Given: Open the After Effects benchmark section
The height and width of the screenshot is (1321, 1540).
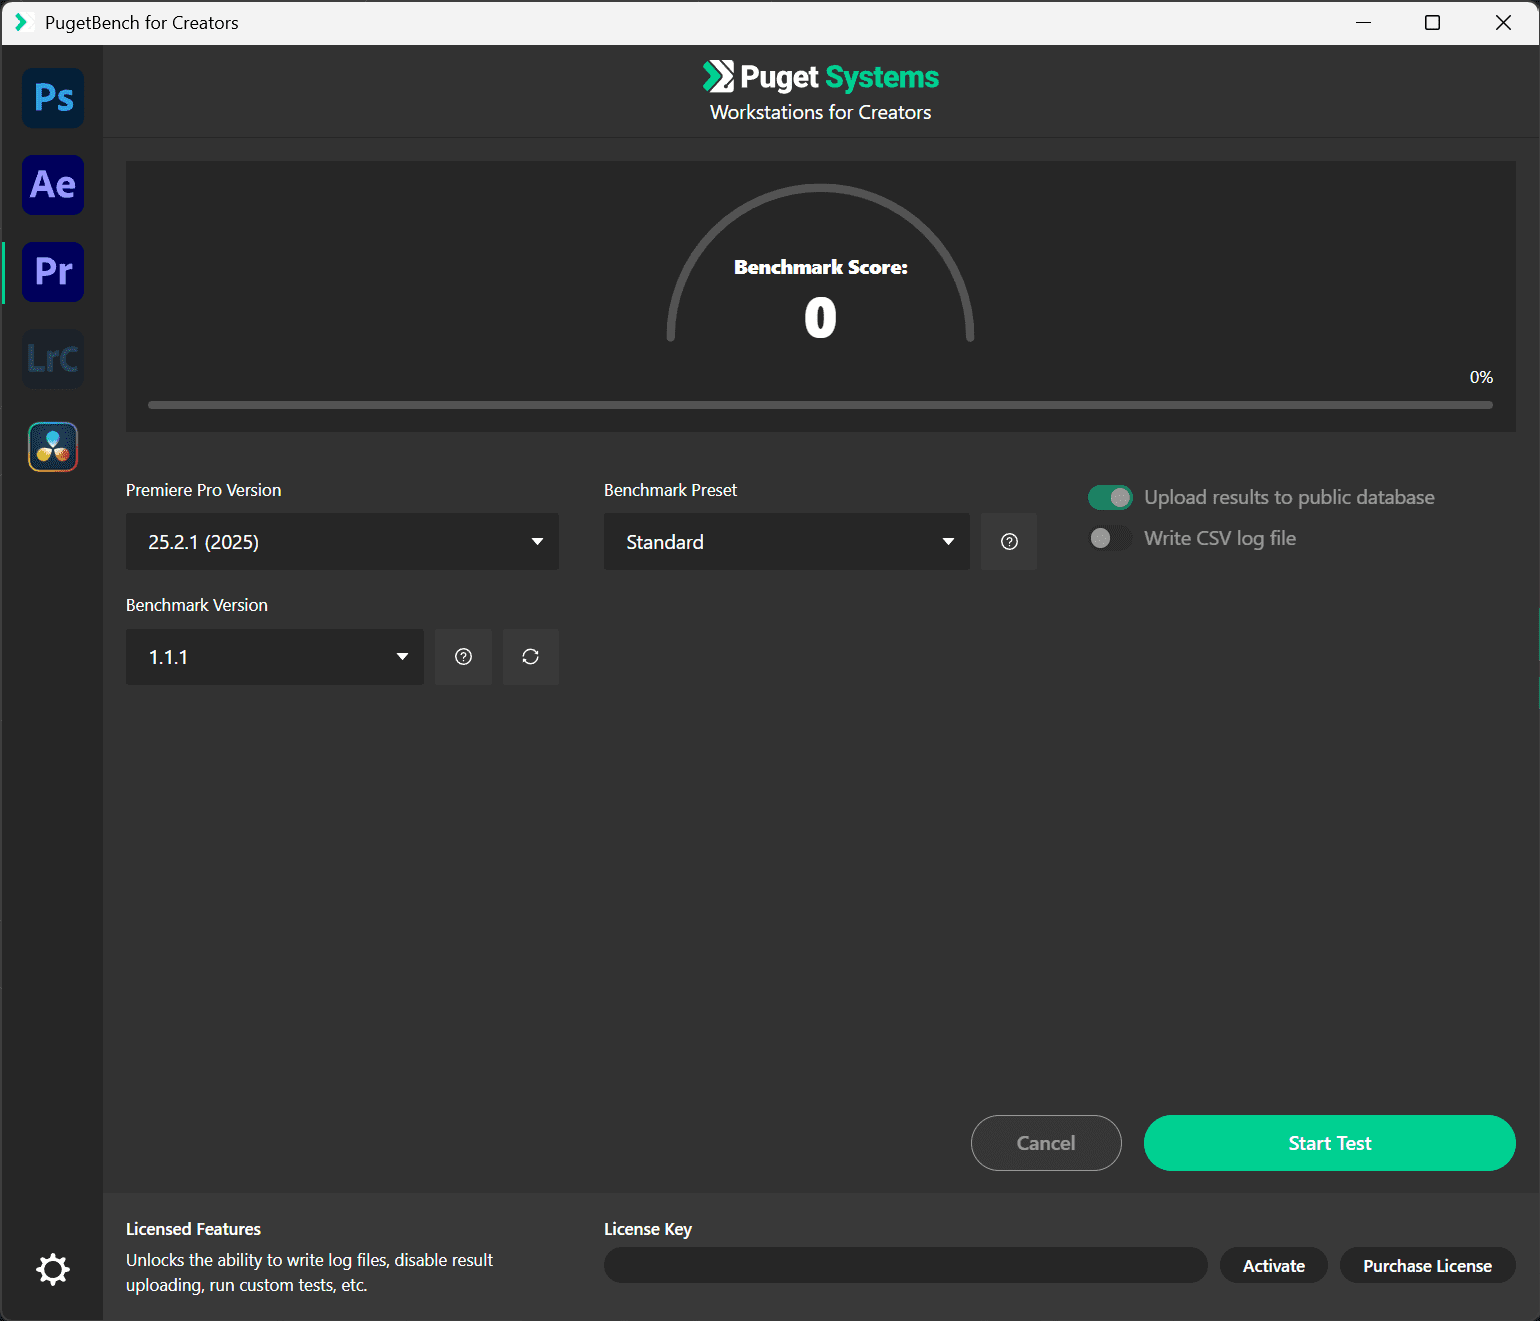Looking at the screenshot, I should 52,185.
